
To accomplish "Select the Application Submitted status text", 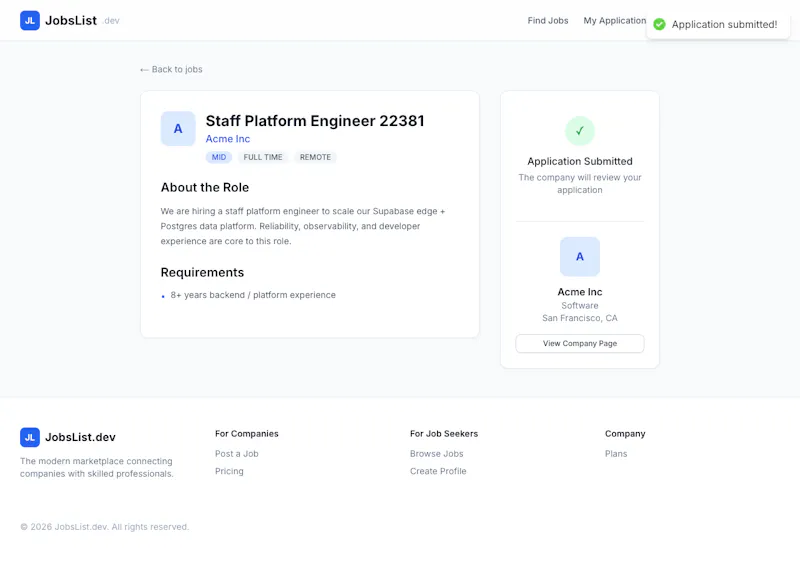I will 580,161.
